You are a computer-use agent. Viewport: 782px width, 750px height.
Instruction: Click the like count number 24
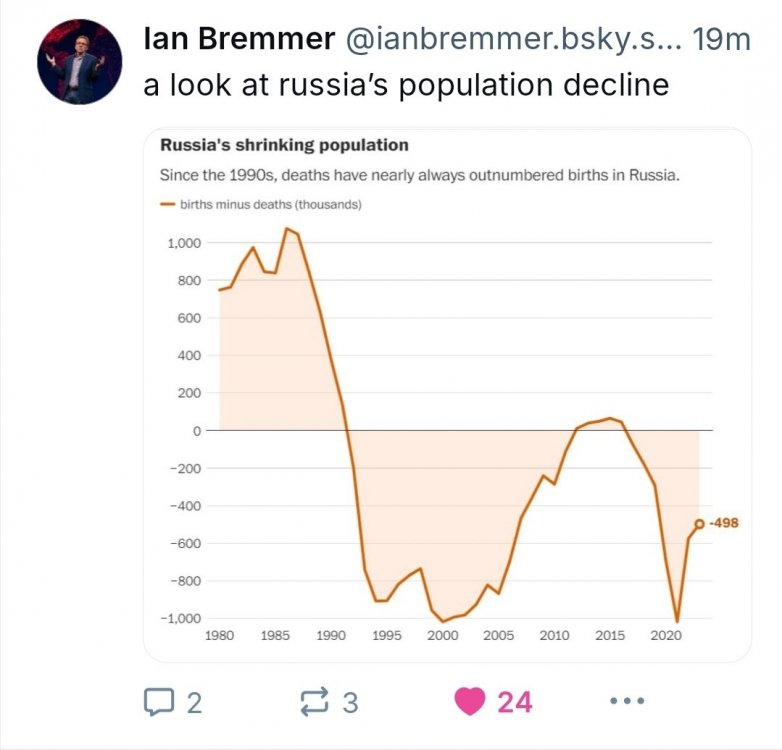point(515,702)
